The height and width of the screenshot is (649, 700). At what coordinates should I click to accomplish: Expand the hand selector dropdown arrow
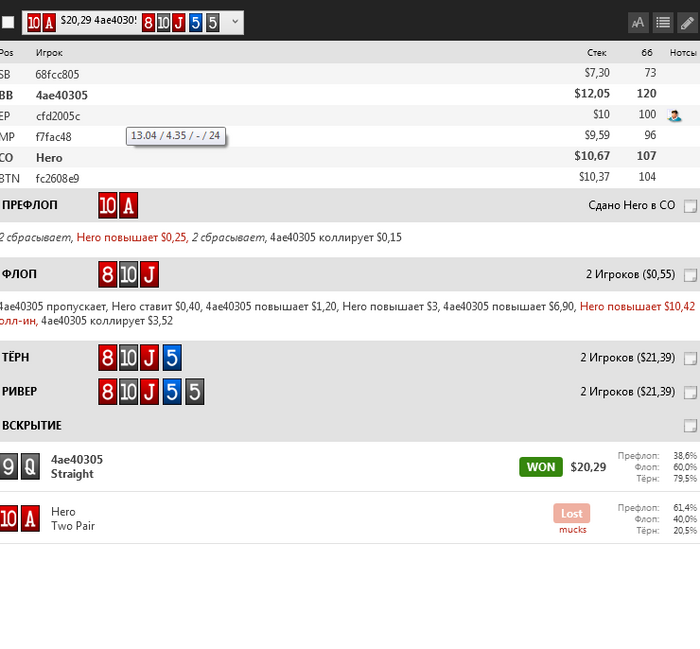pyautogui.click(x=235, y=21)
